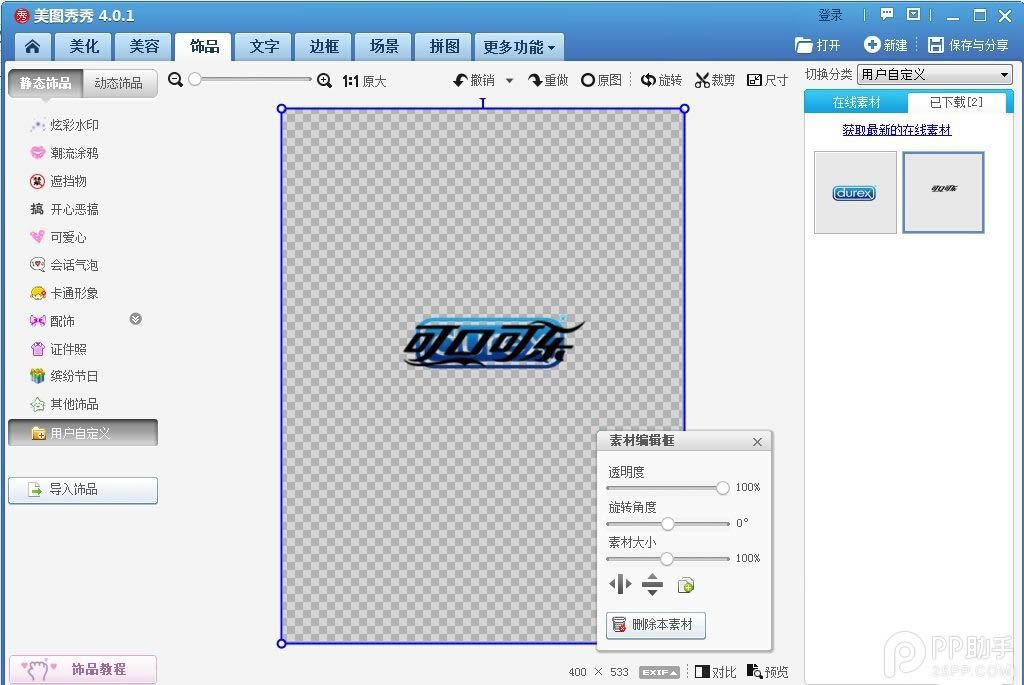Click the 旋转 rotate tool
The width and height of the screenshot is (1024, 685).
coord(662,80)
